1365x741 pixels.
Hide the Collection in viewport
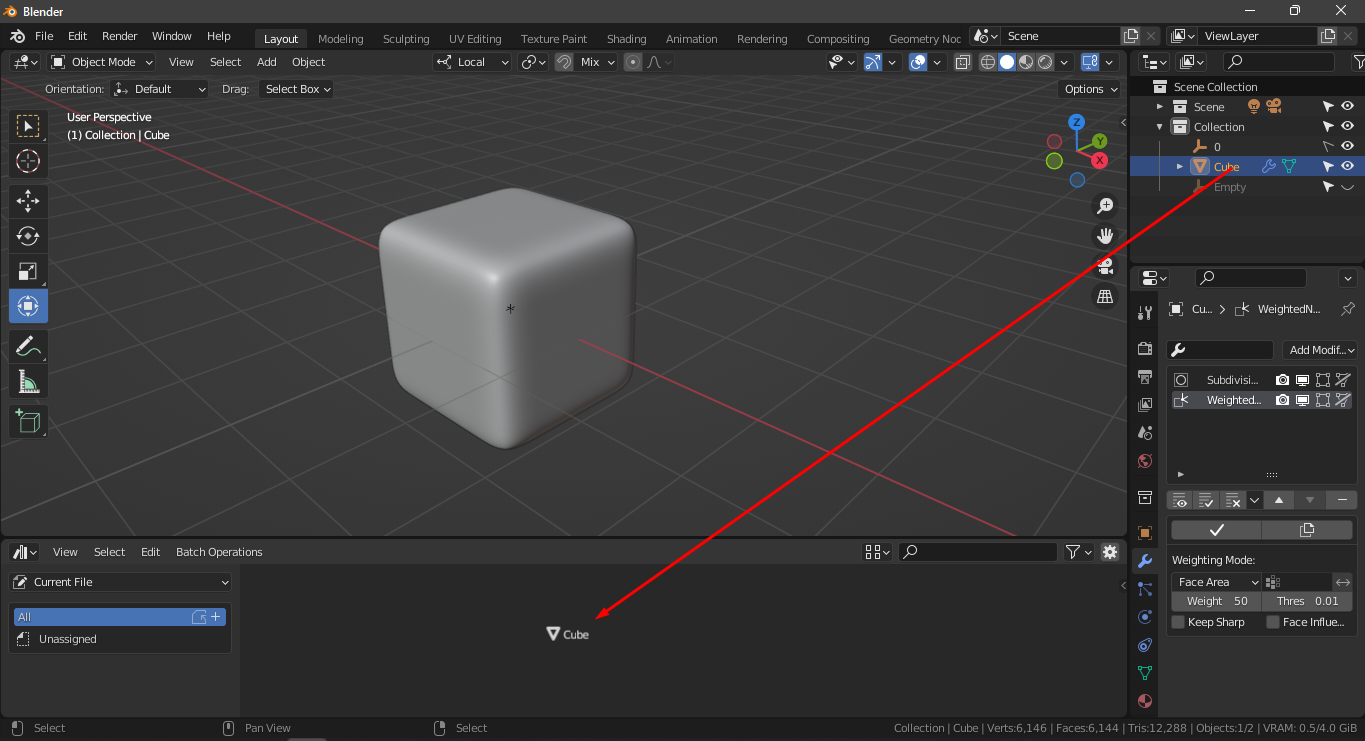[1347, 127]
